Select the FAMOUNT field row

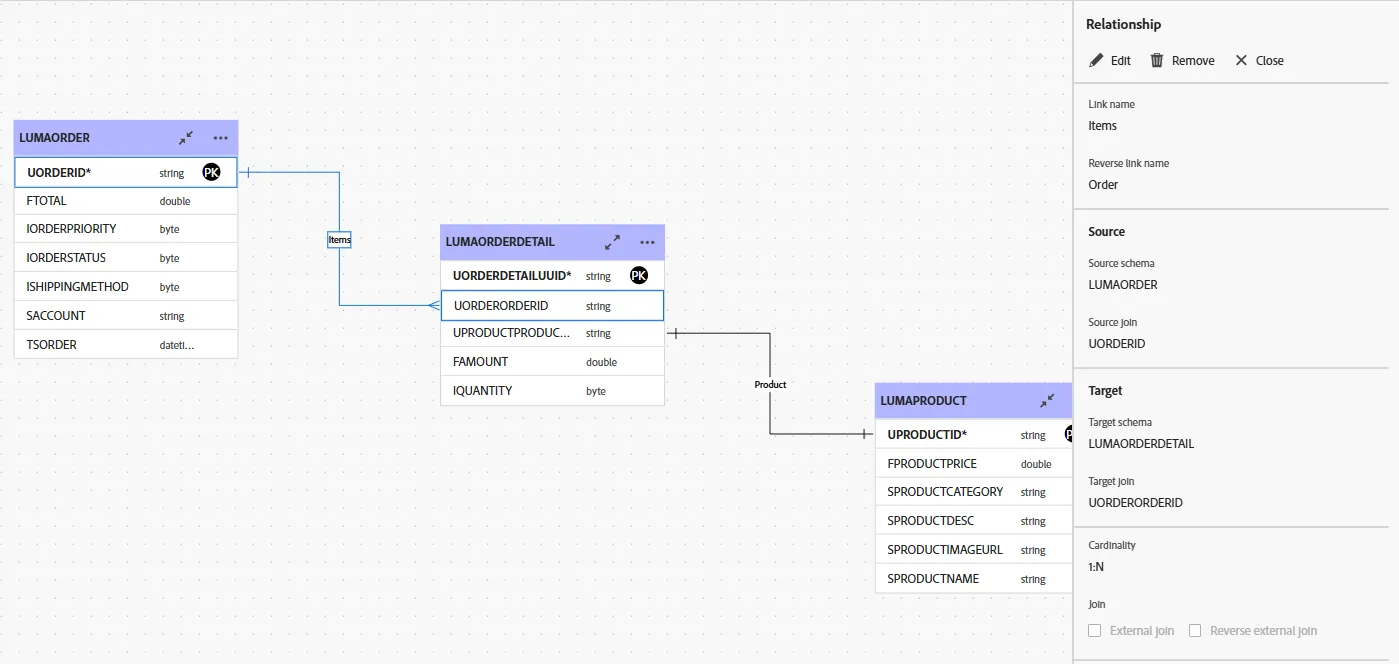[553, 362]
